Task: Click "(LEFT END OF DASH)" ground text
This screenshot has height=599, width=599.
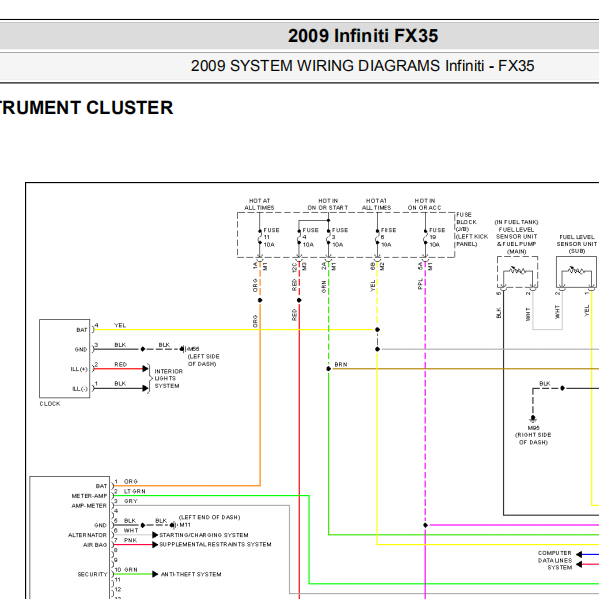Action: click(x=209, y=517)
